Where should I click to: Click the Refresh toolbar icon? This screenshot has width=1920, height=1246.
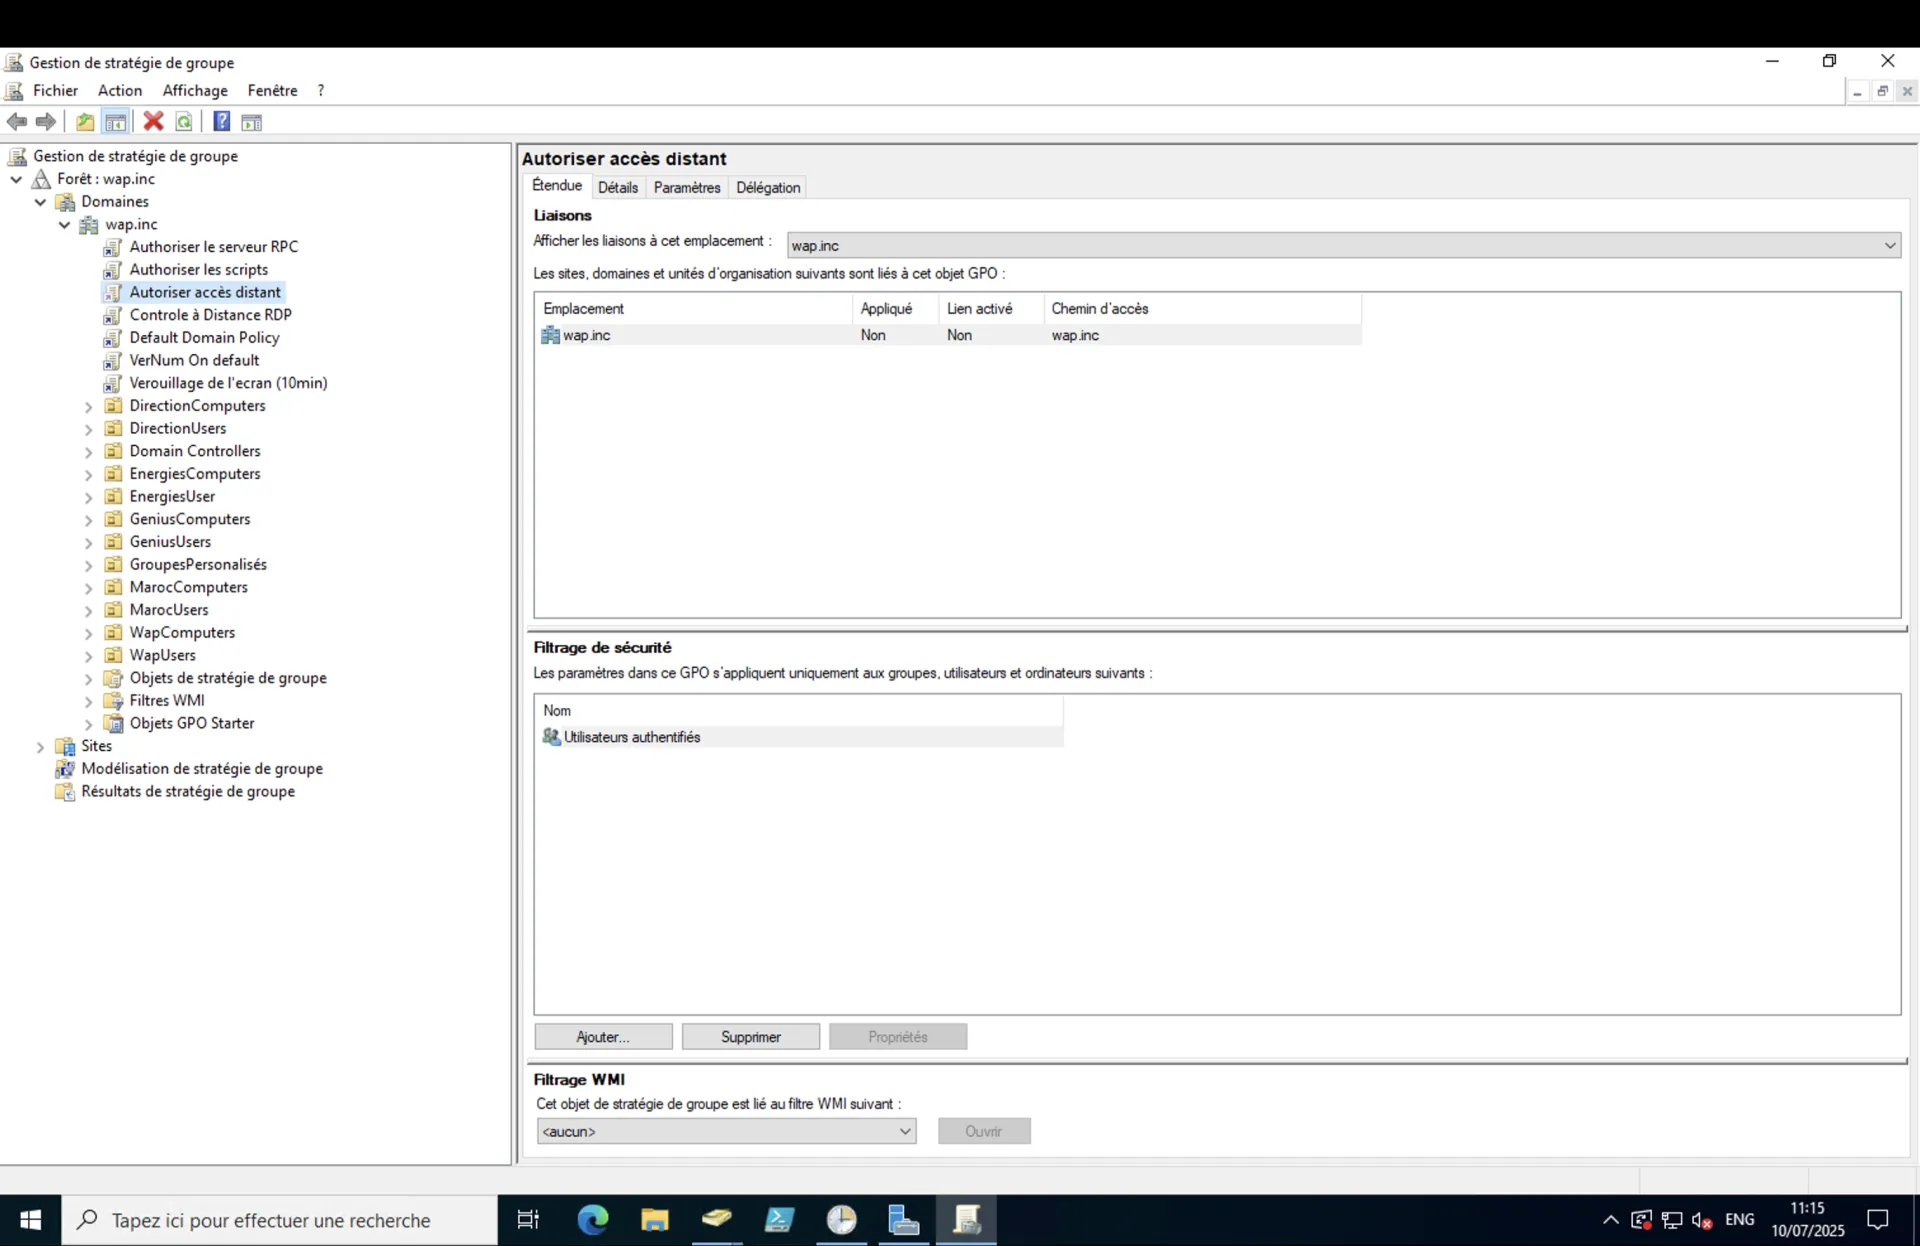(x=184, y=122)
